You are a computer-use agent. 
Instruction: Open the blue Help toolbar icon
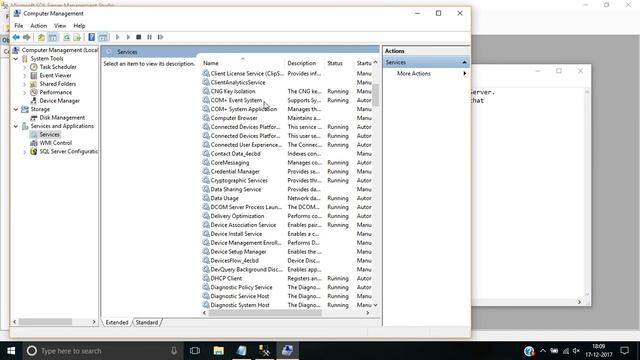pyautogui.click(x=91, y=37)
